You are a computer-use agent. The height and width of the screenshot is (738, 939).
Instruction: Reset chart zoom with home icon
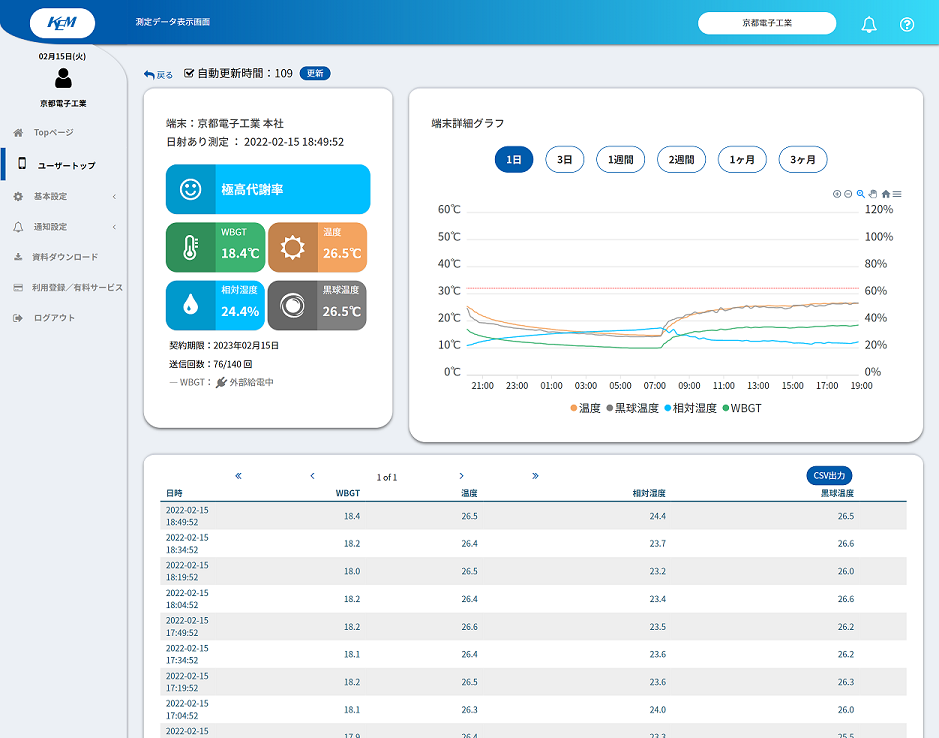[885, 194]
